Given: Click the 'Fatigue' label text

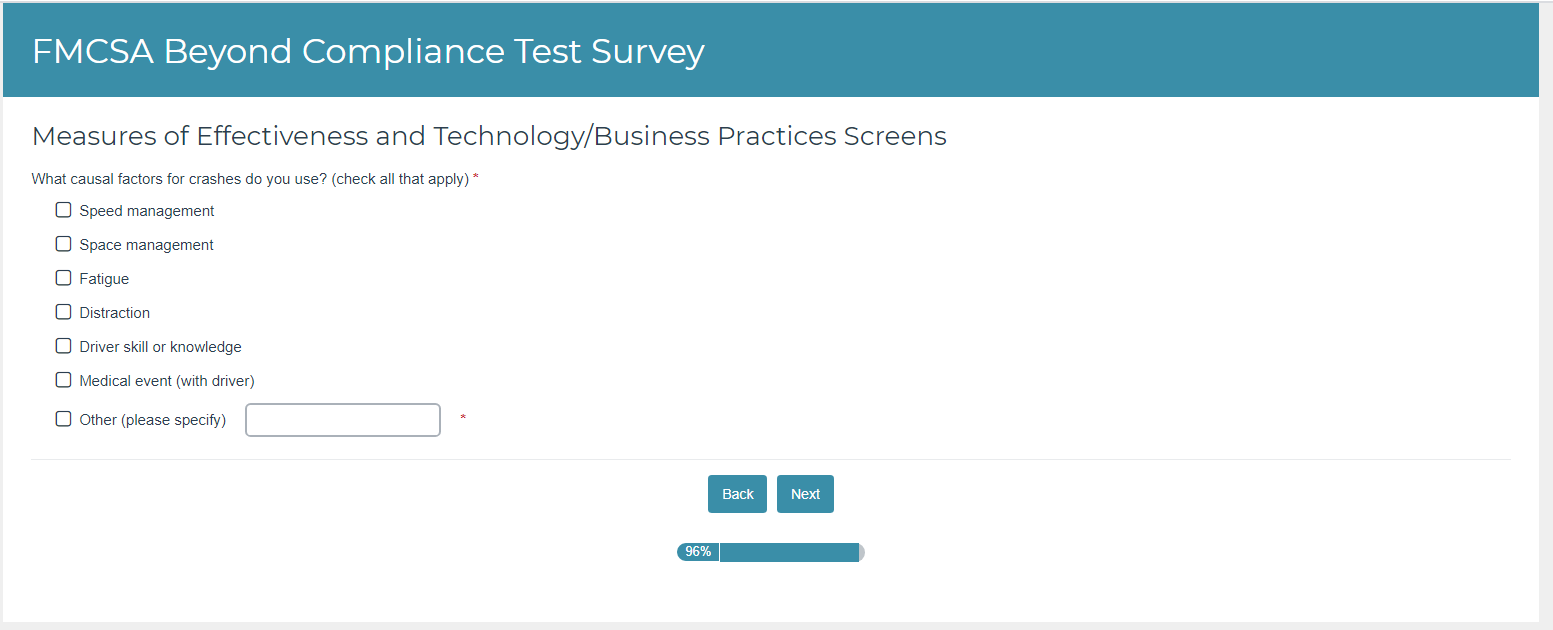Looking at the screenshot, I should 104,279.
